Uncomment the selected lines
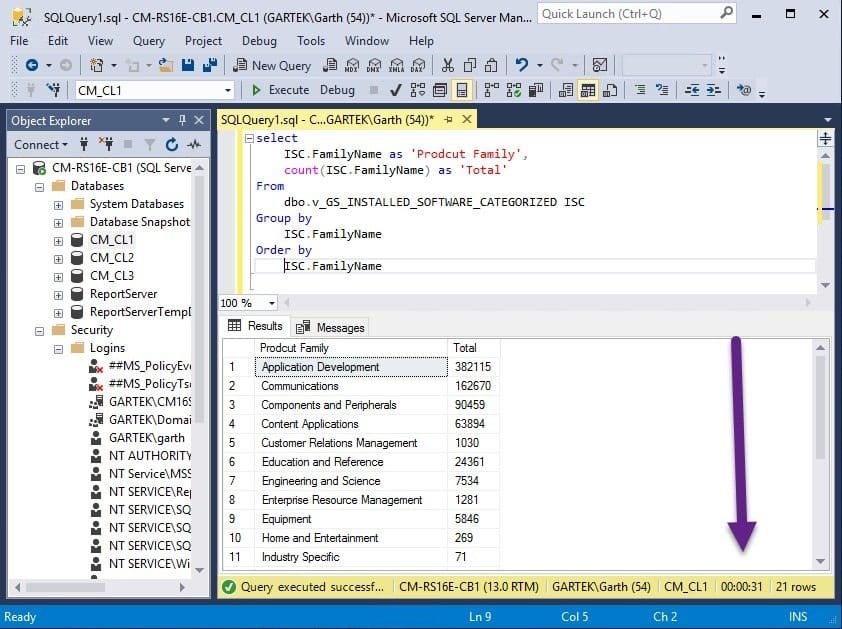This screenshot has width=842, height=629. coord(662,90)
